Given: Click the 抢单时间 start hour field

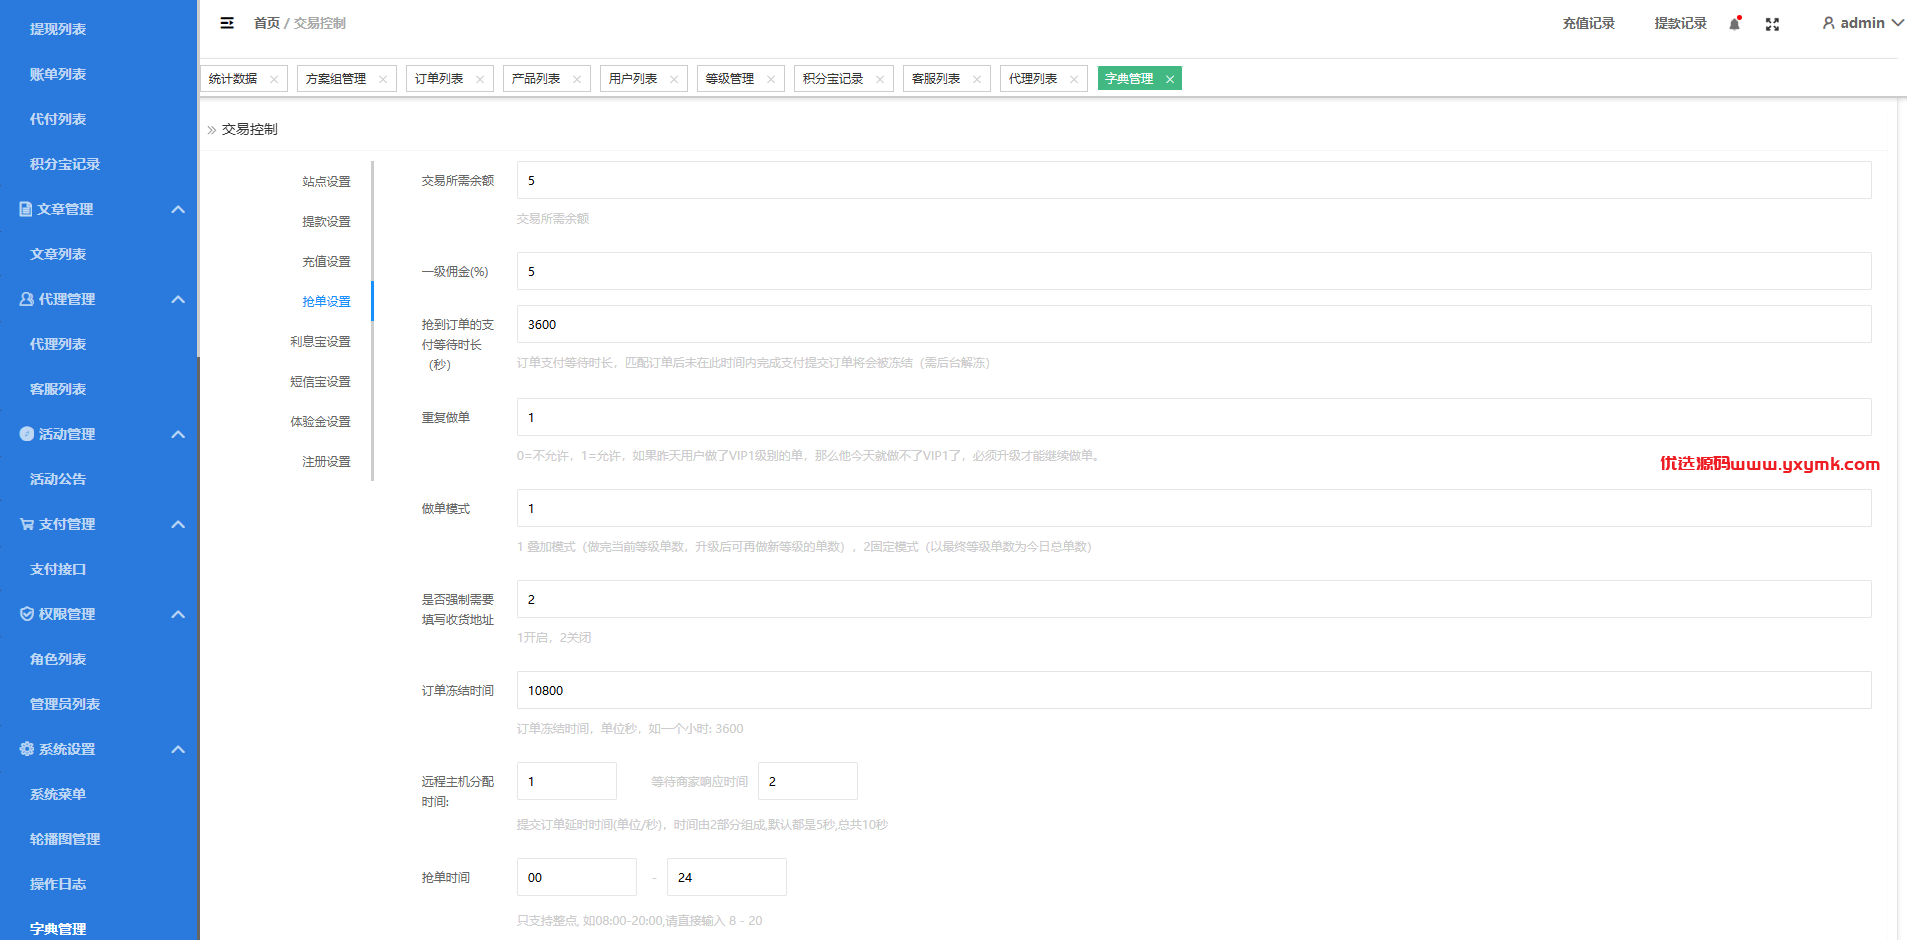Looking at the screenshot, I should point(577,877).
